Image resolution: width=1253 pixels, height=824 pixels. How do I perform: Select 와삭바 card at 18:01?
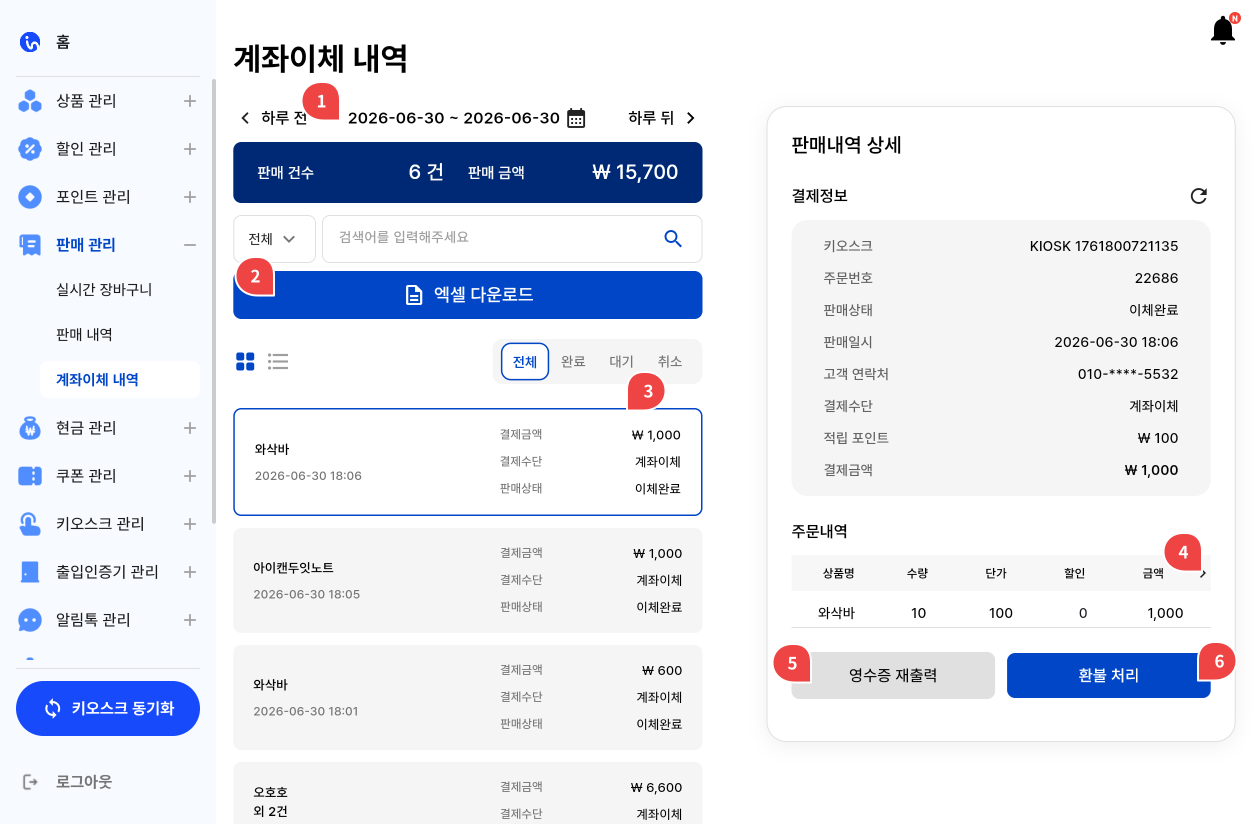tap(468, 697)
